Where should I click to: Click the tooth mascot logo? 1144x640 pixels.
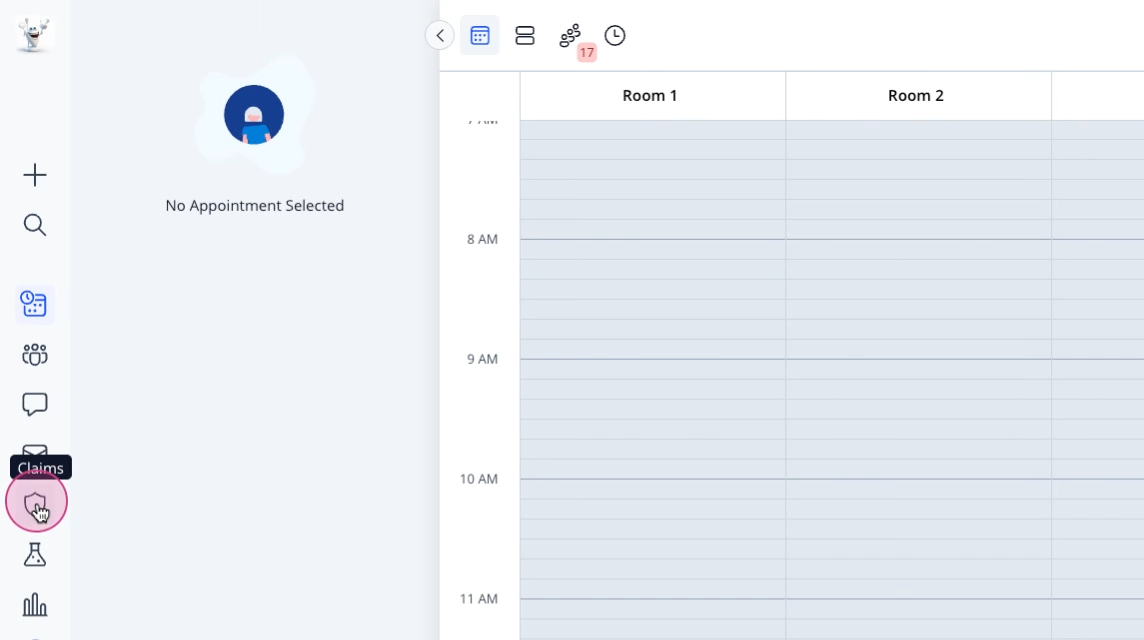click(34, 34)
